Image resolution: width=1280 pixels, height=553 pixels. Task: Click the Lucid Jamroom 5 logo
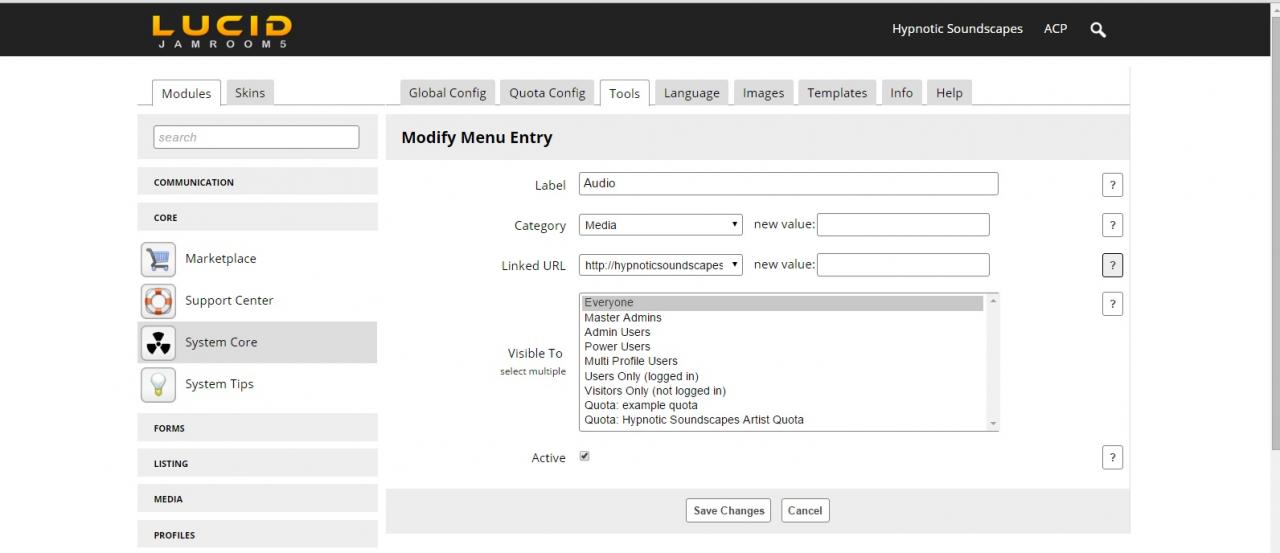222,31
